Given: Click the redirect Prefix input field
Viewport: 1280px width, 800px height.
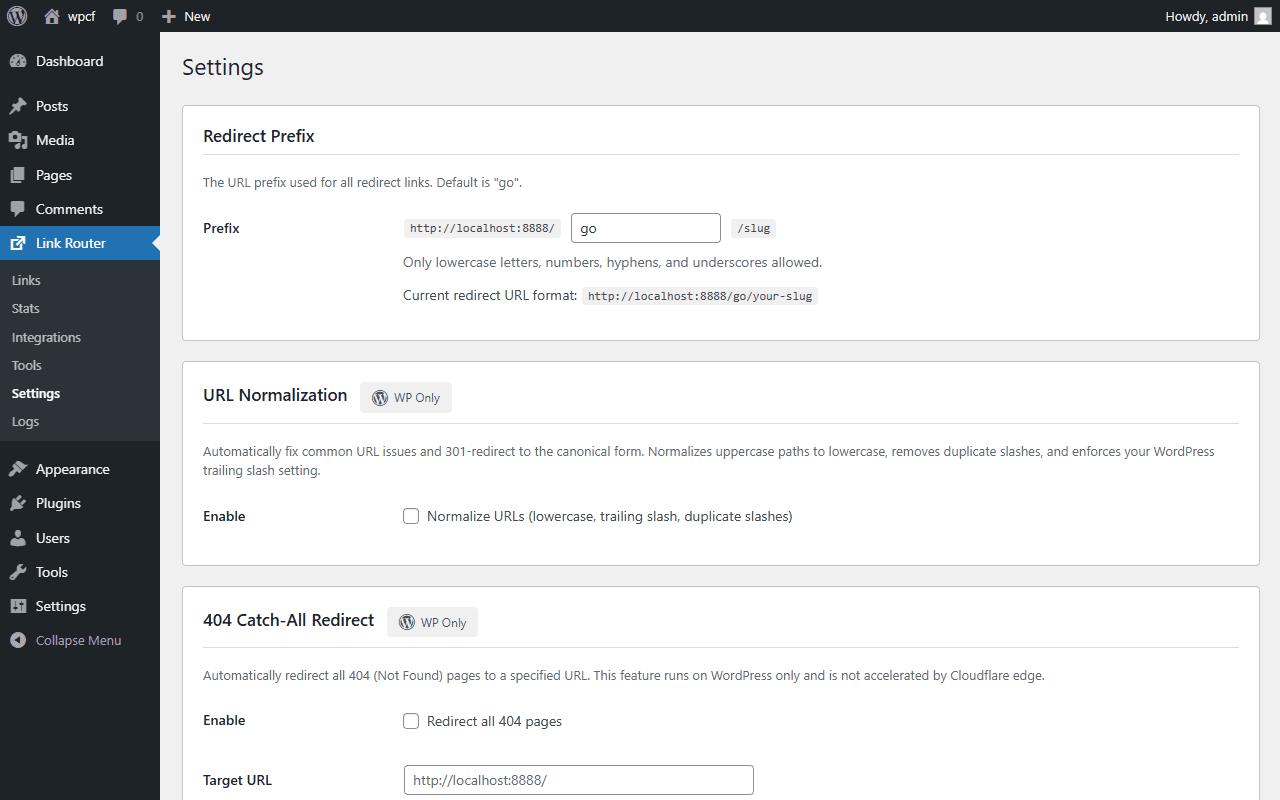Looking at the screenshot, I should [645, 228].
